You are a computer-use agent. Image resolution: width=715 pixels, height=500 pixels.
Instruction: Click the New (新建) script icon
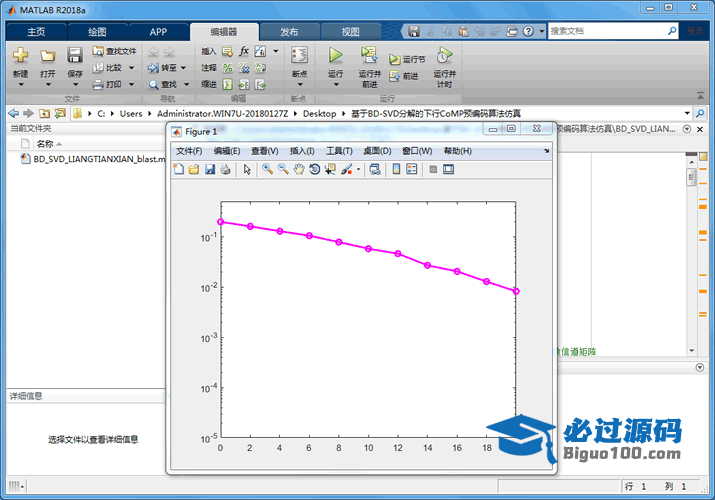pos(21,55)
